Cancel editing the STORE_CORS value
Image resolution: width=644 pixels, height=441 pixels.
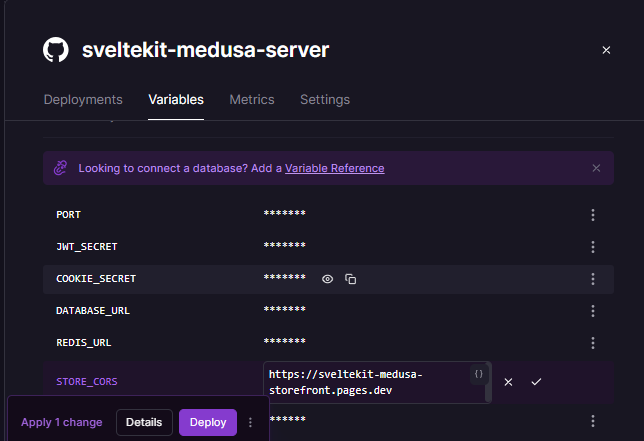pyautogui.click(x=508, y=382)
